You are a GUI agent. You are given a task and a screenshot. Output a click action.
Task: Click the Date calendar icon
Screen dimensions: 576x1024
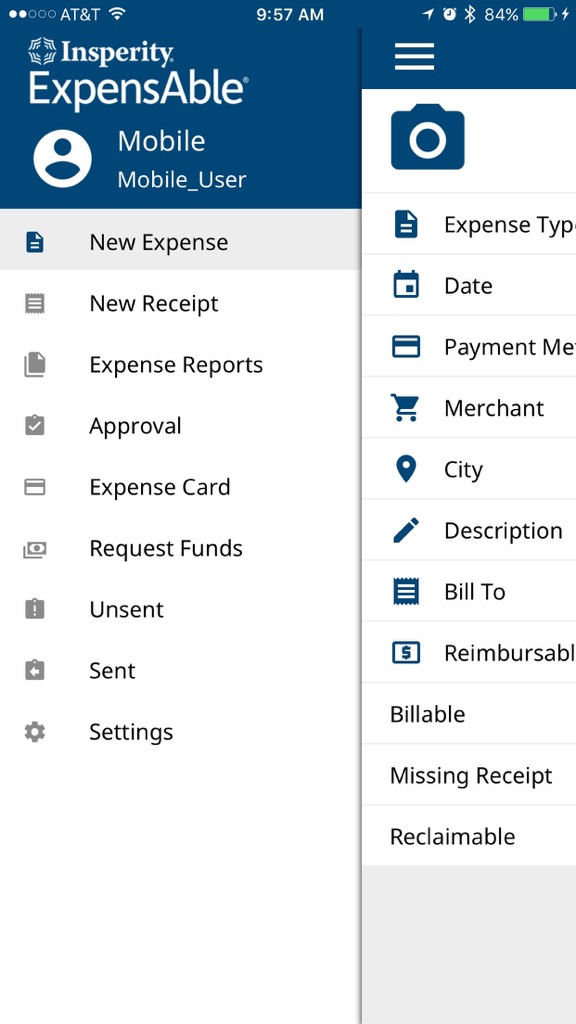tap(406, 285)
